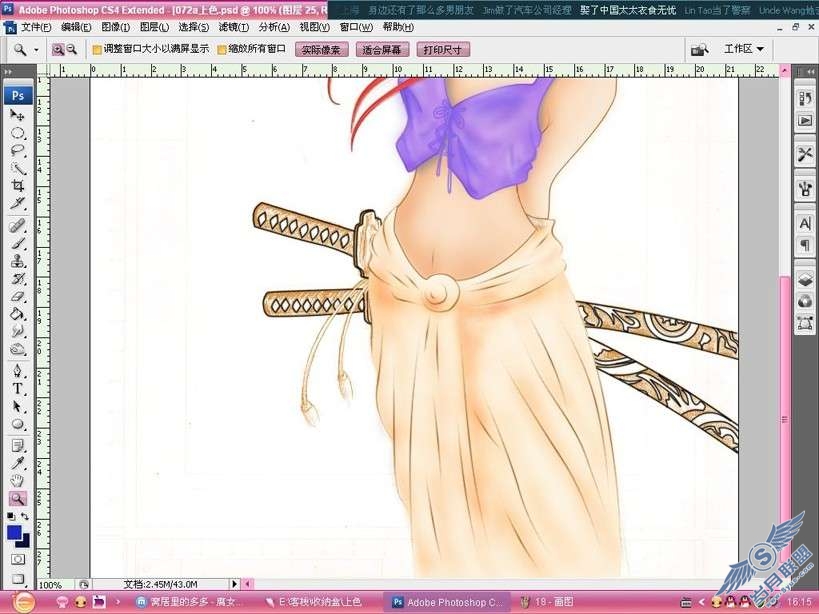Open the 滤镜(T) menu

click(233, 27)
